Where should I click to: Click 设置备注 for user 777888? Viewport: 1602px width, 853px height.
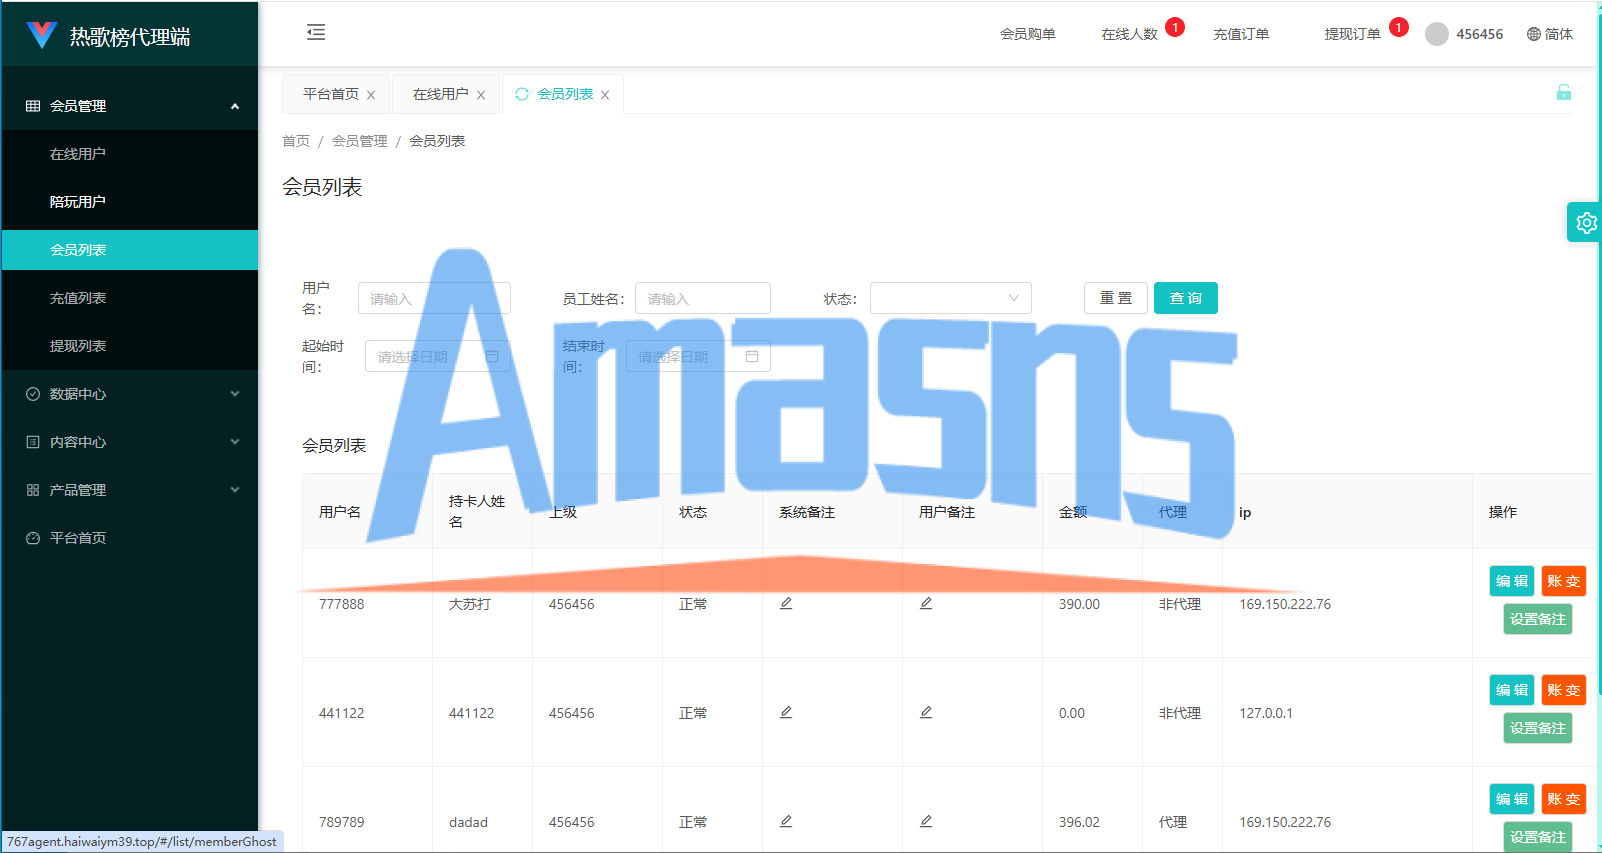(x=1538, y=619)
